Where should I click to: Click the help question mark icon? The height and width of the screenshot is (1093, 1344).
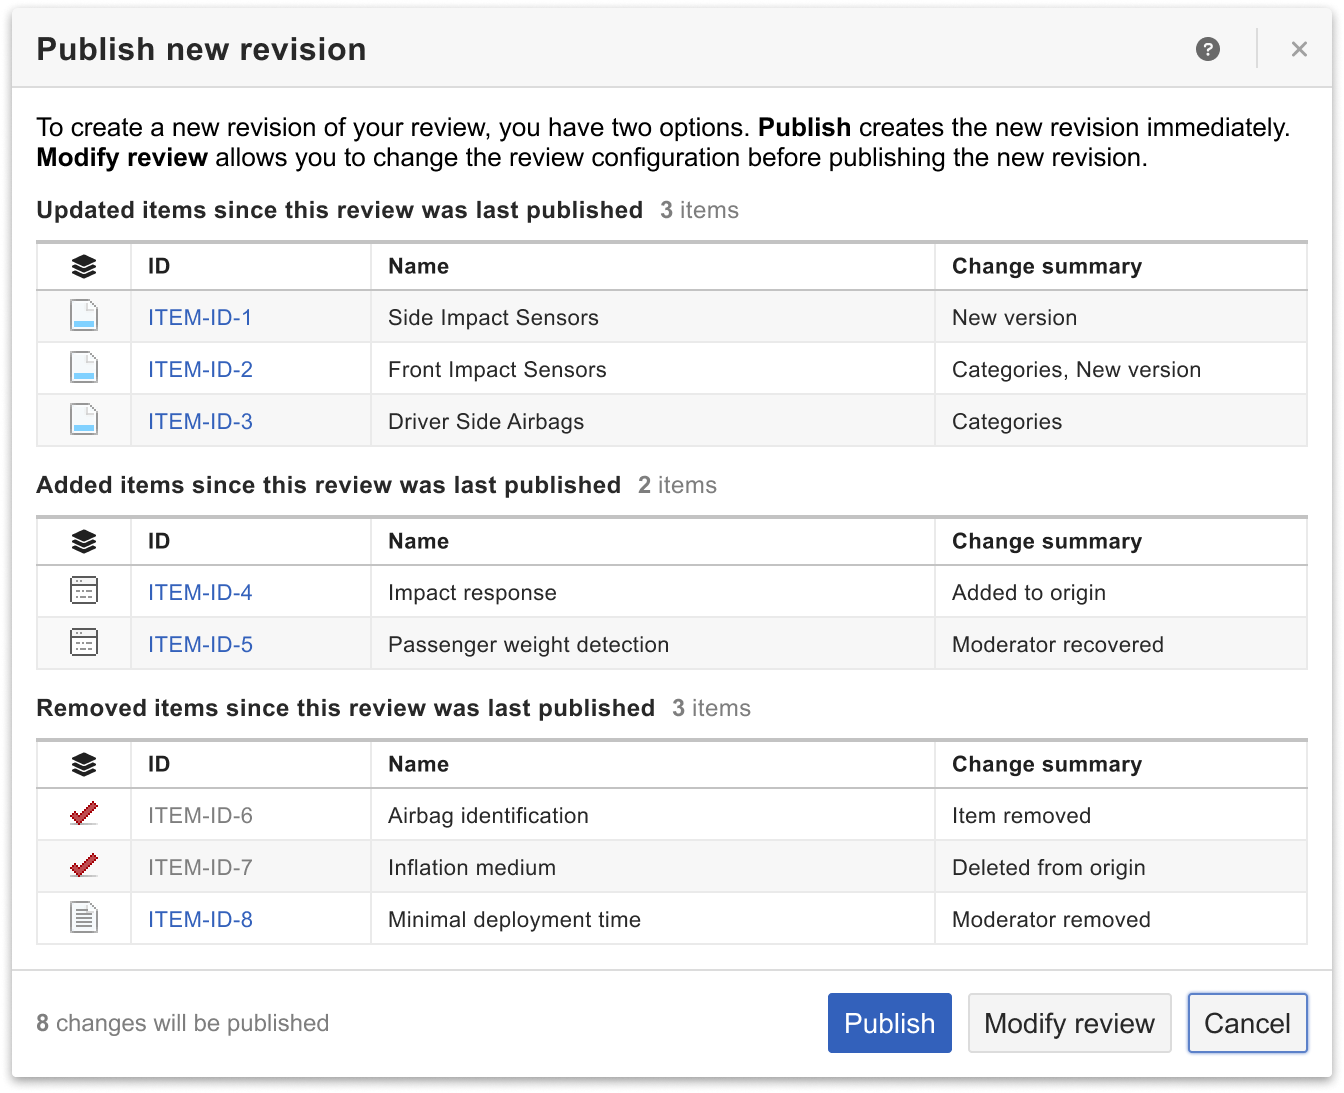(x=1207, y=49)
